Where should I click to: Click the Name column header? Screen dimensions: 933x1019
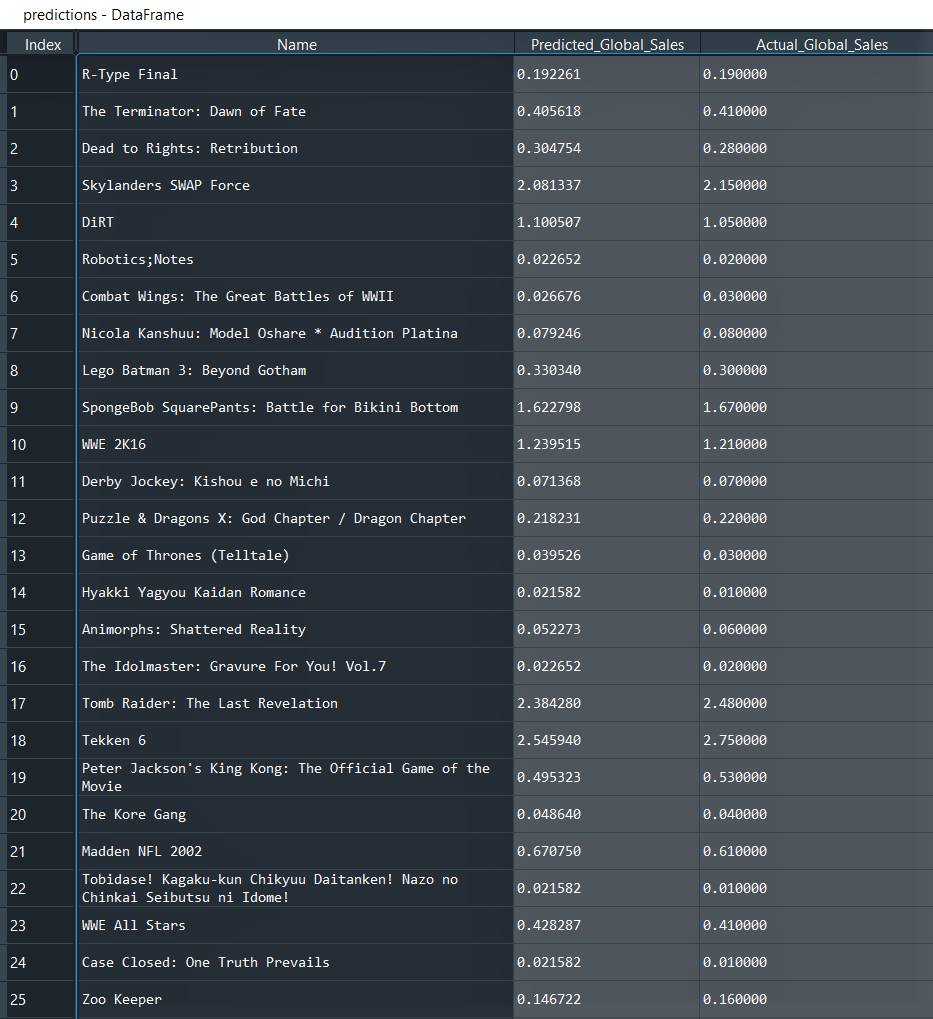(296, 44)
